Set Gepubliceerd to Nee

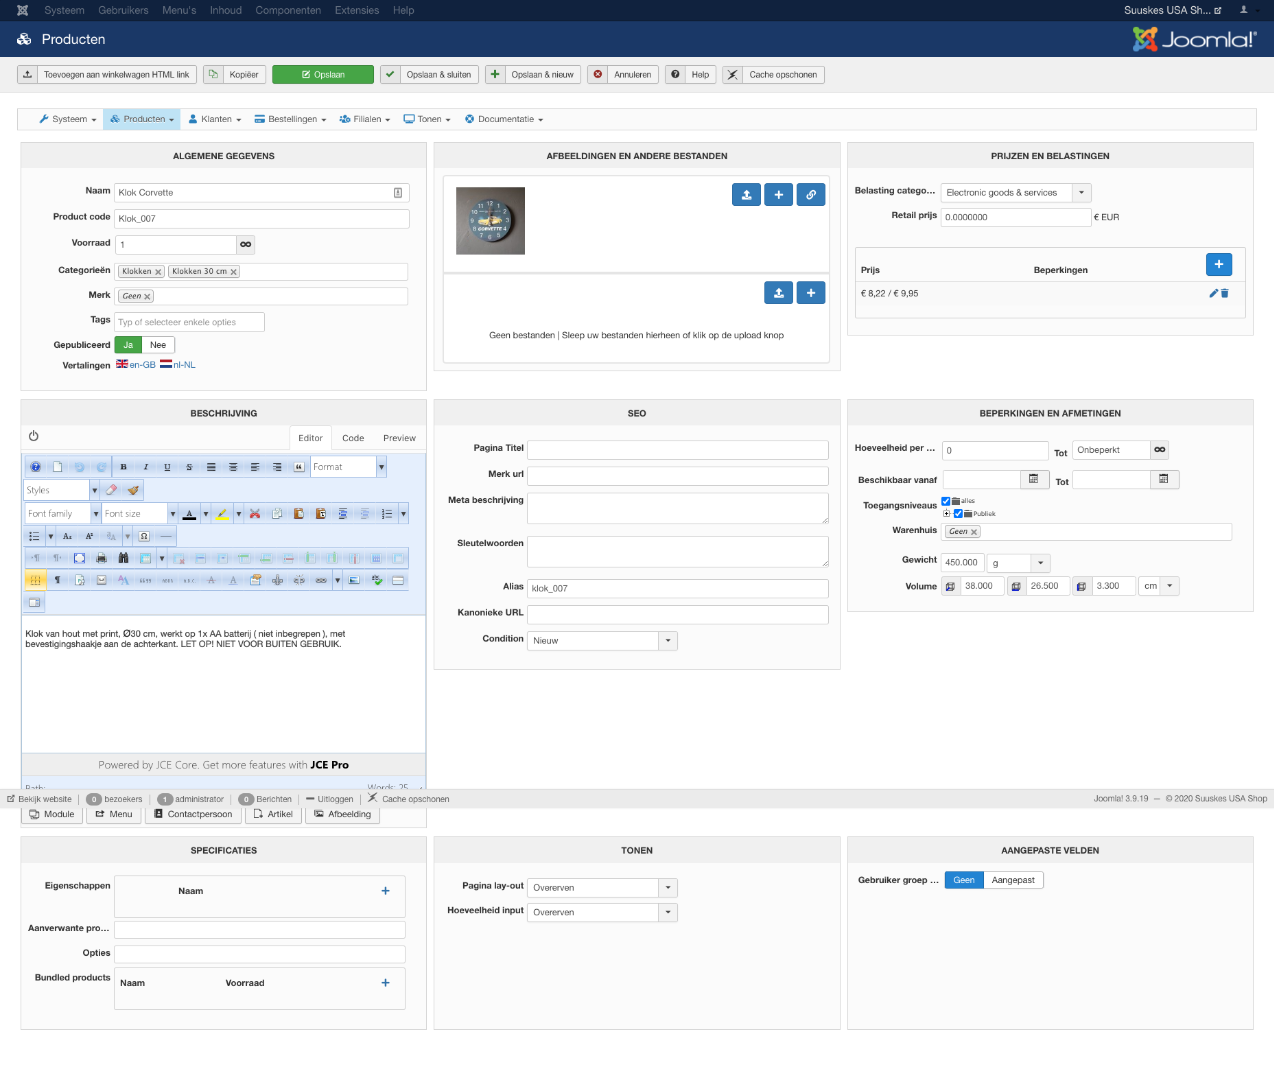click(x=158, y=345)
